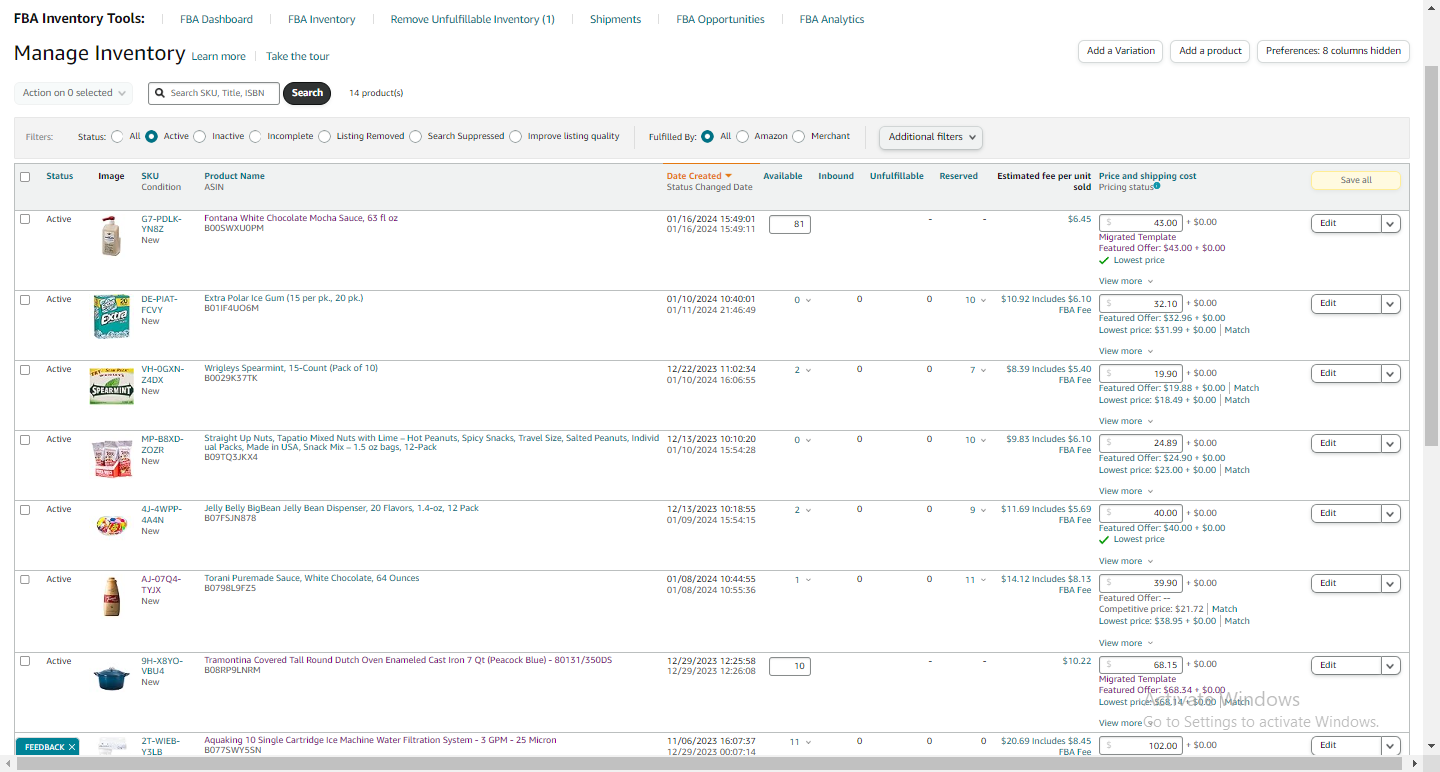Dismiss the Feedback tab with its X

coord(72,747)
